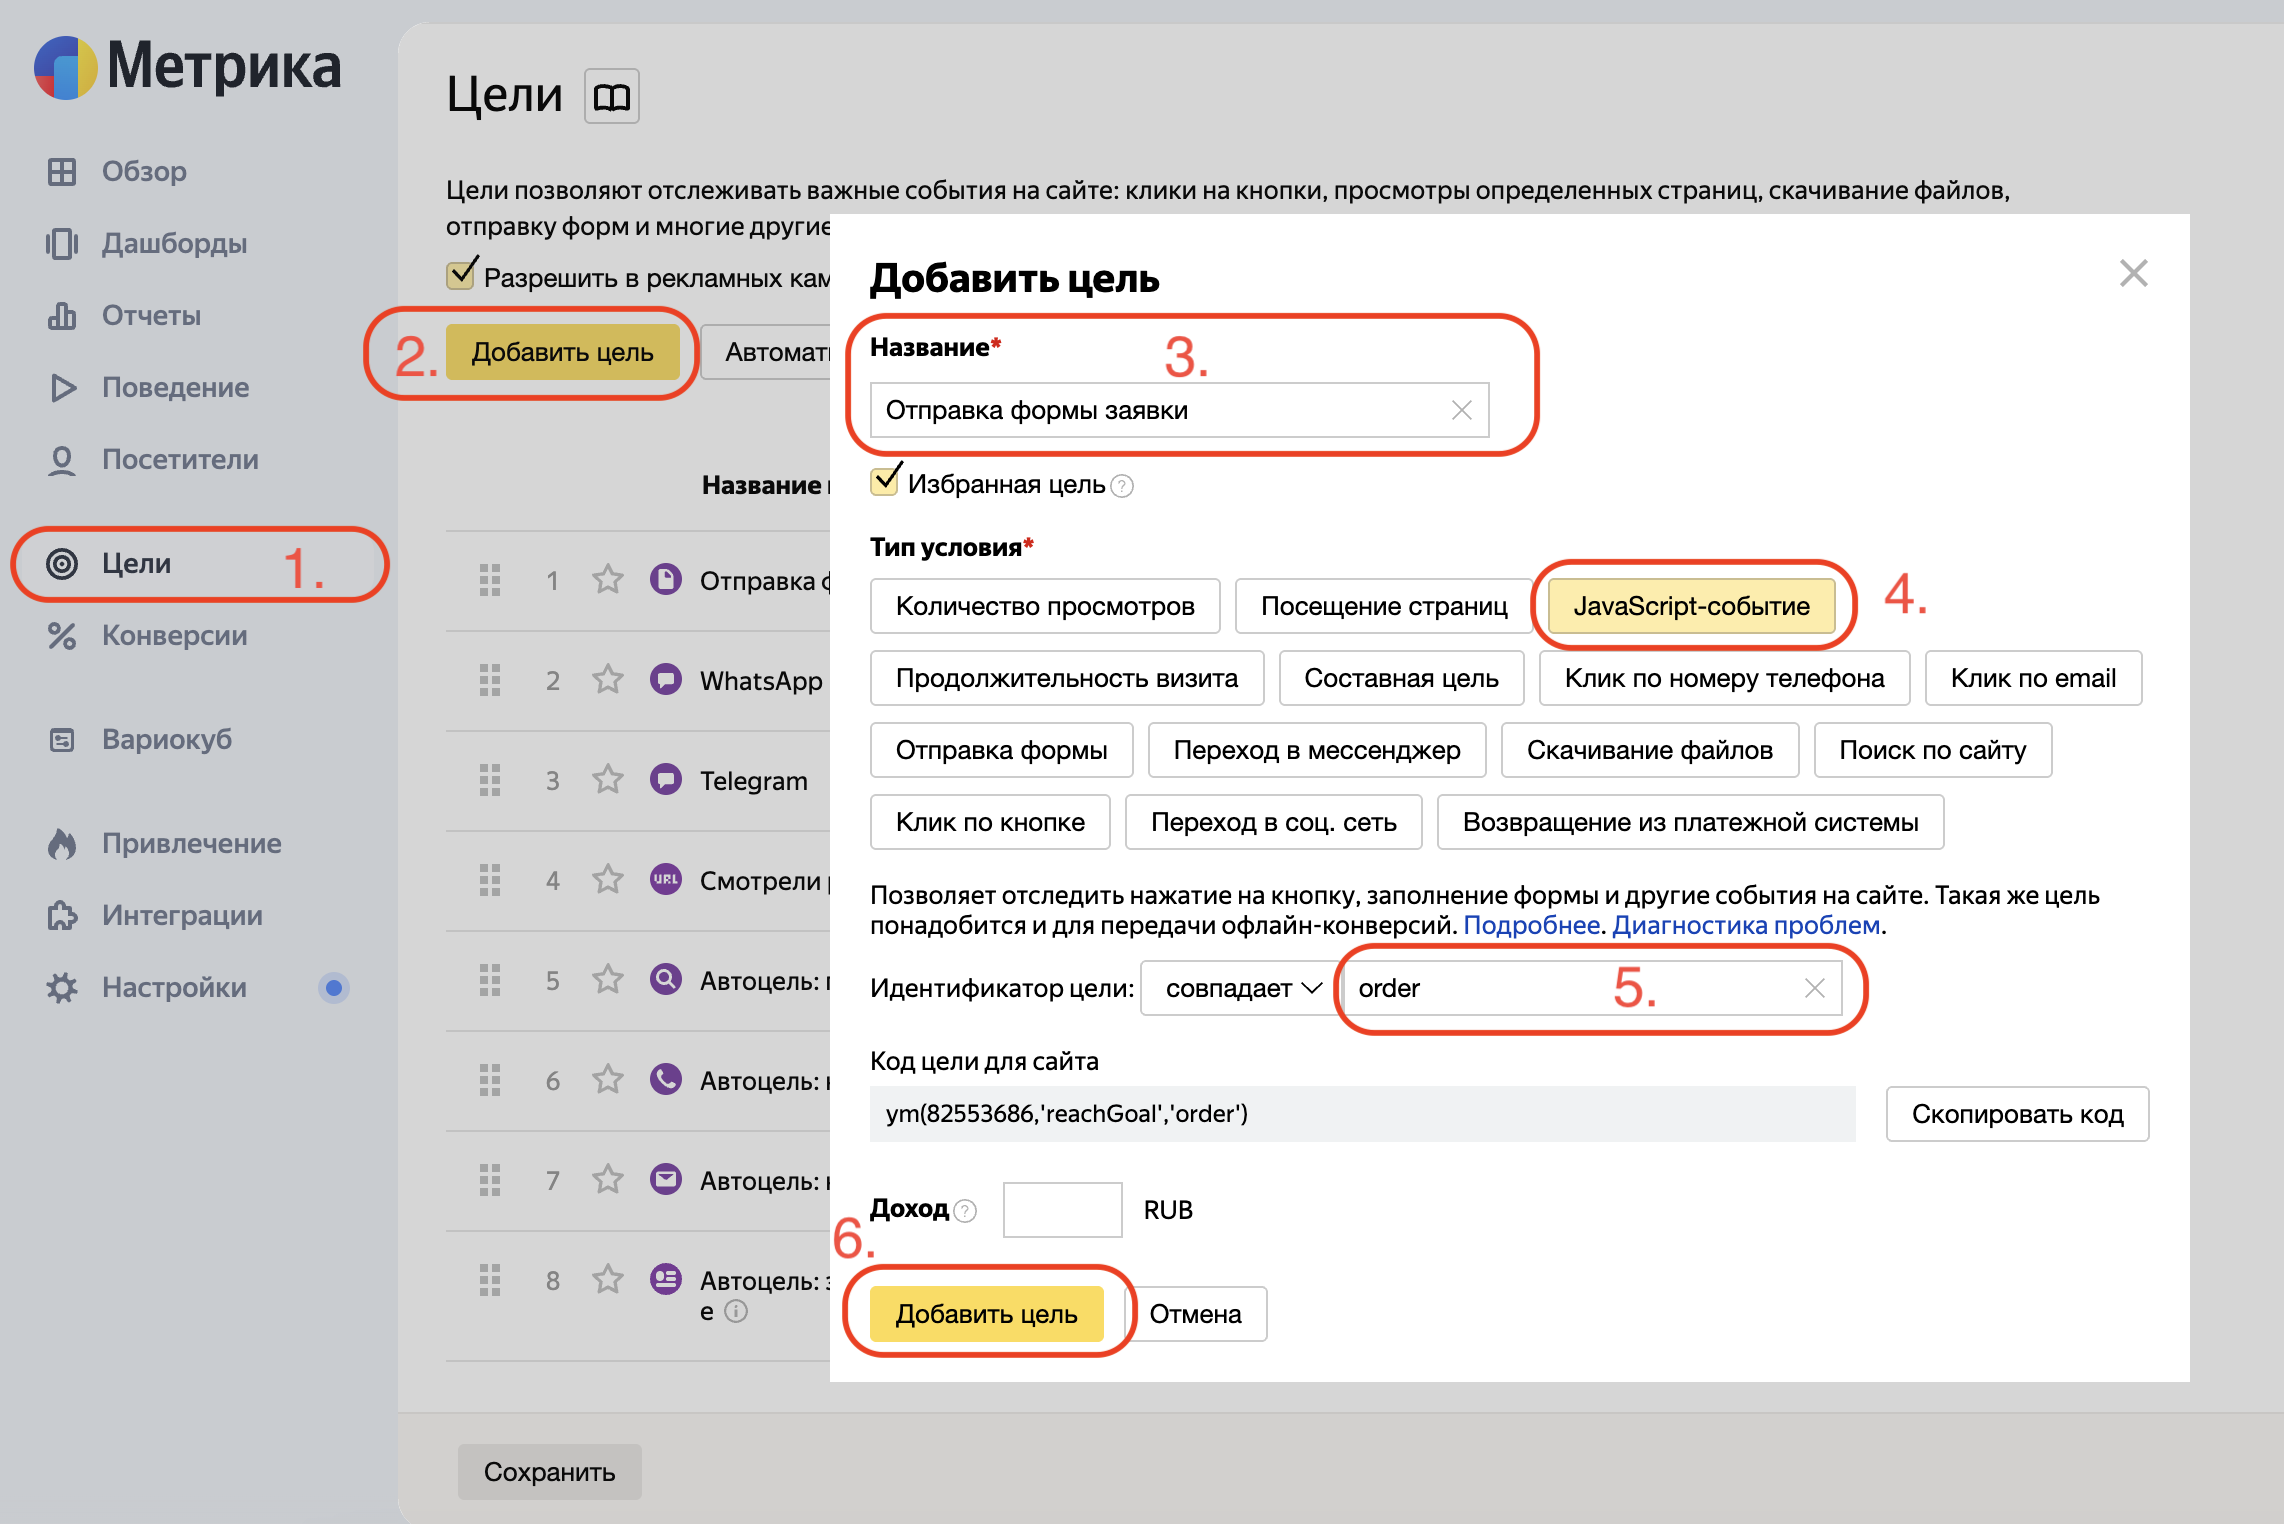The width and height of the screenshot is (2284, 1524).
Task: Open the Метрика logo home link
Action: 188,67
